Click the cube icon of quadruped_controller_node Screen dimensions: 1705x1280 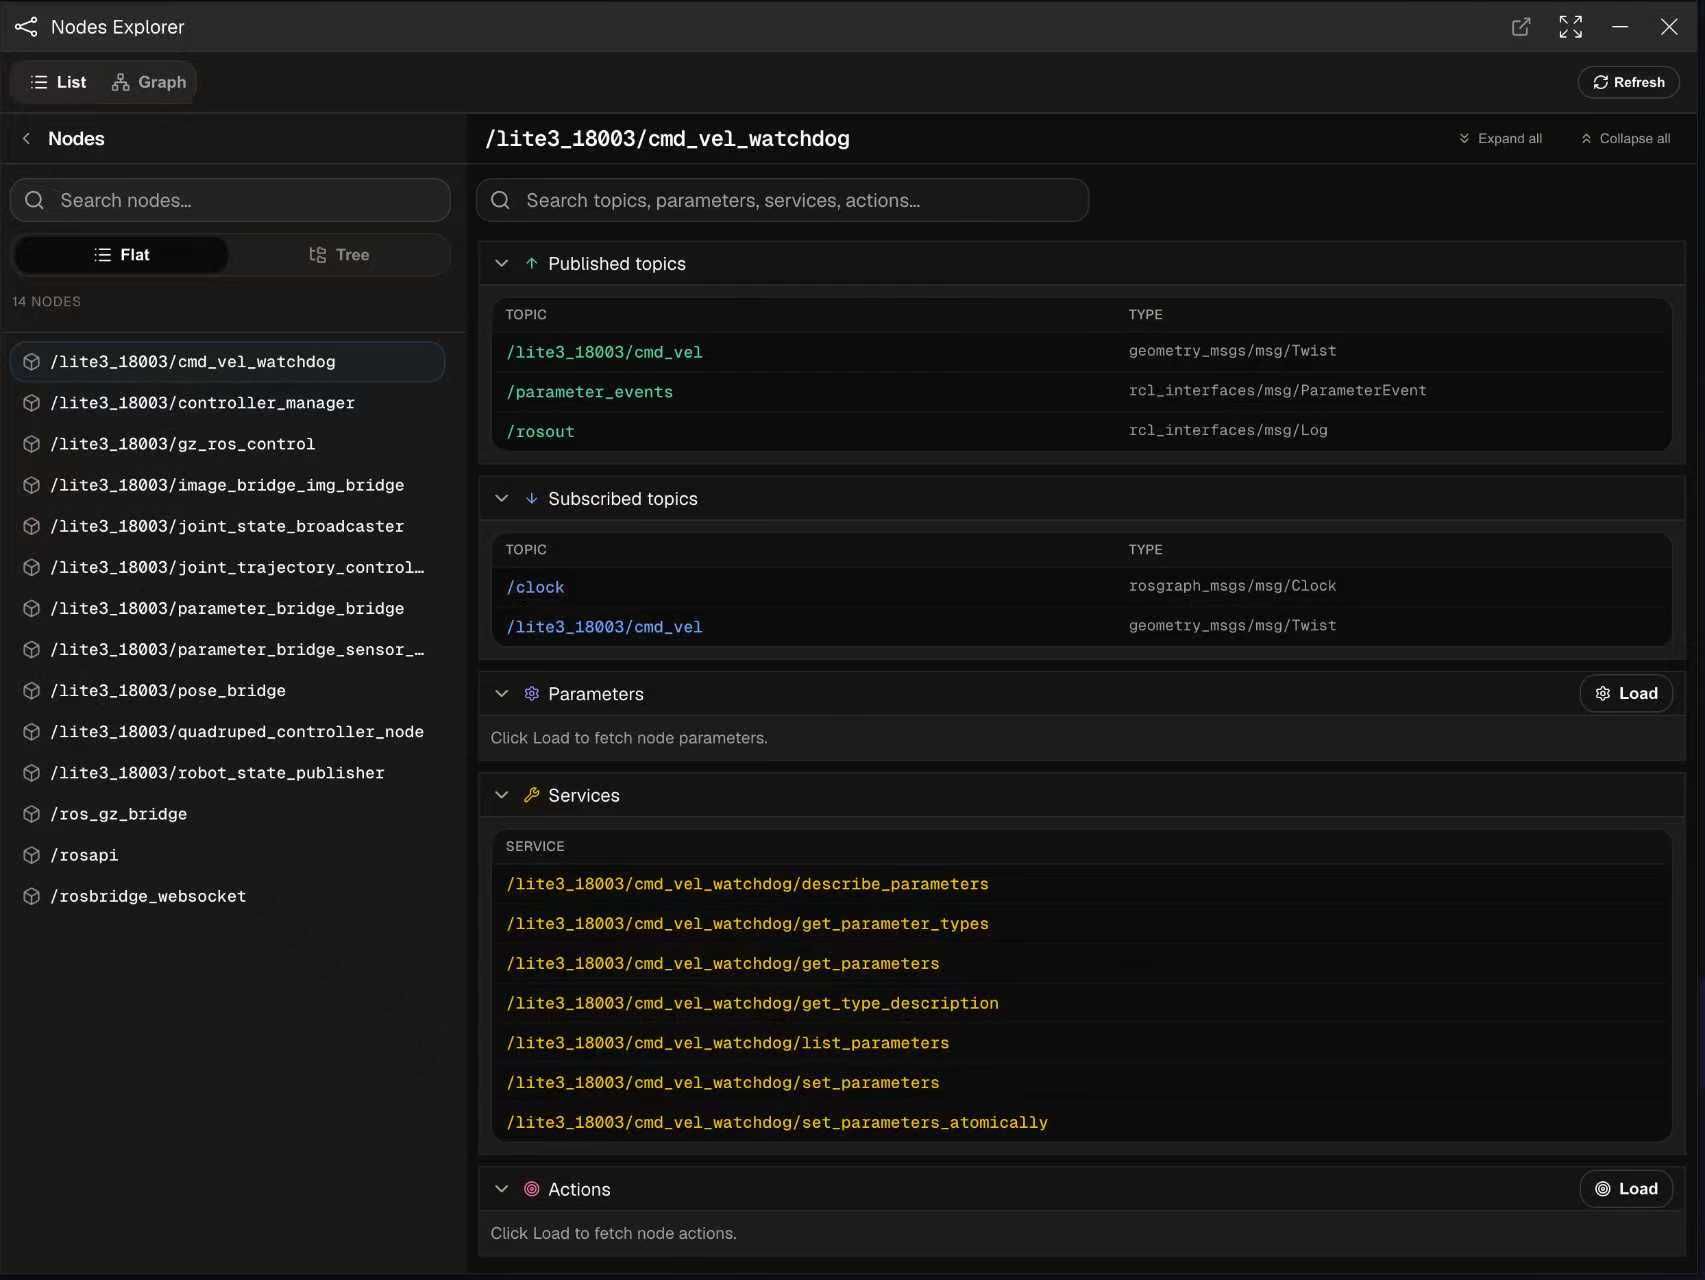coord(32,732)
